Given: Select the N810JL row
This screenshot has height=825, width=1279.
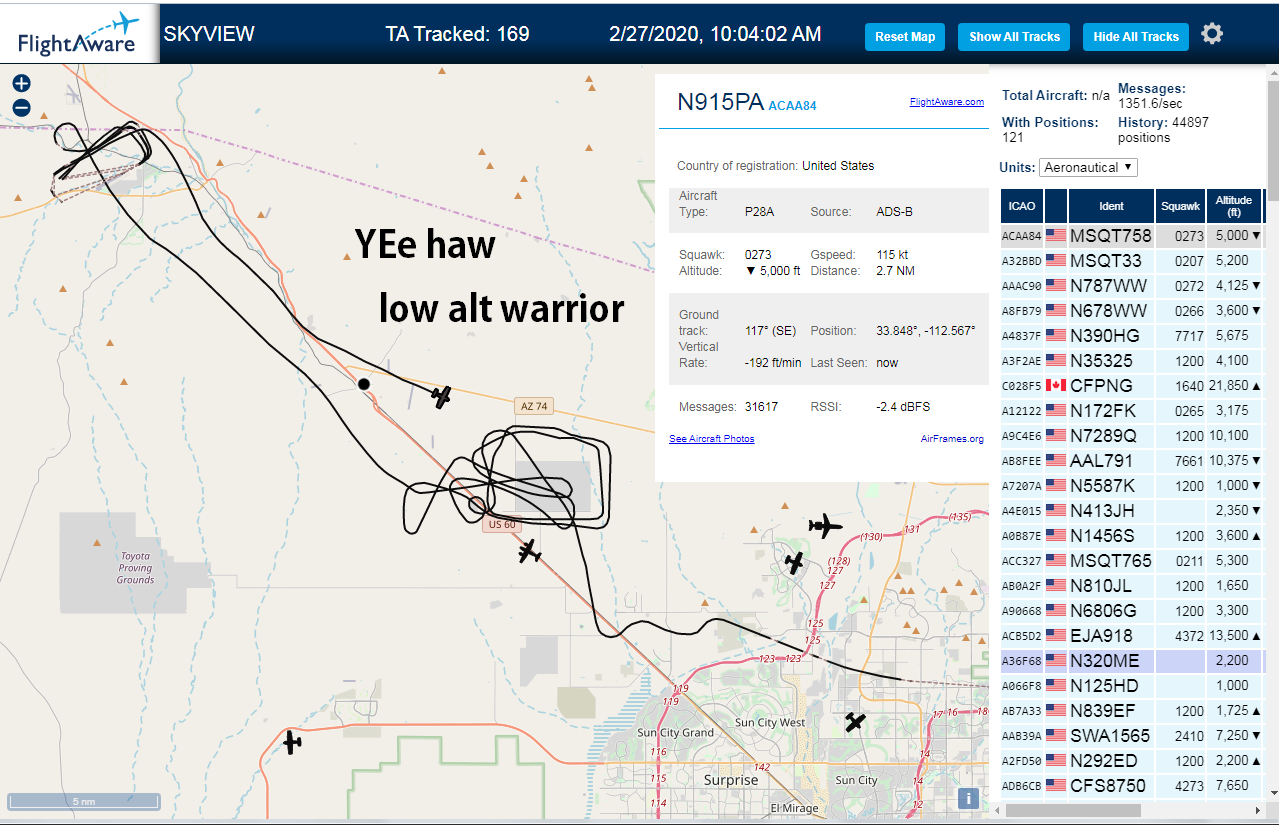Looking at the screenshot, I should (1131, 586).
